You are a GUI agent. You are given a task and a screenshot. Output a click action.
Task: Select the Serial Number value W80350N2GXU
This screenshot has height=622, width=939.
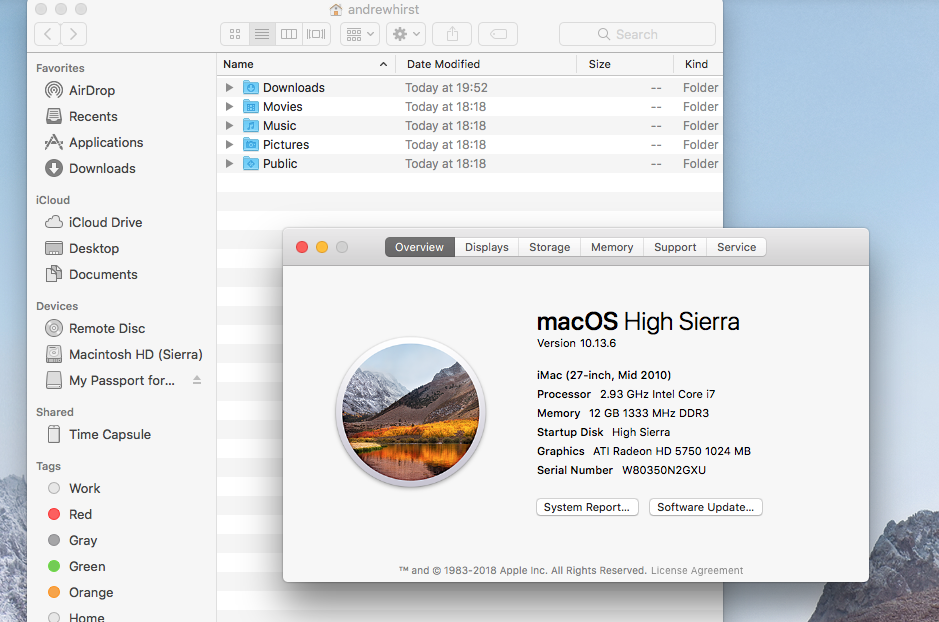coord(664,470)
